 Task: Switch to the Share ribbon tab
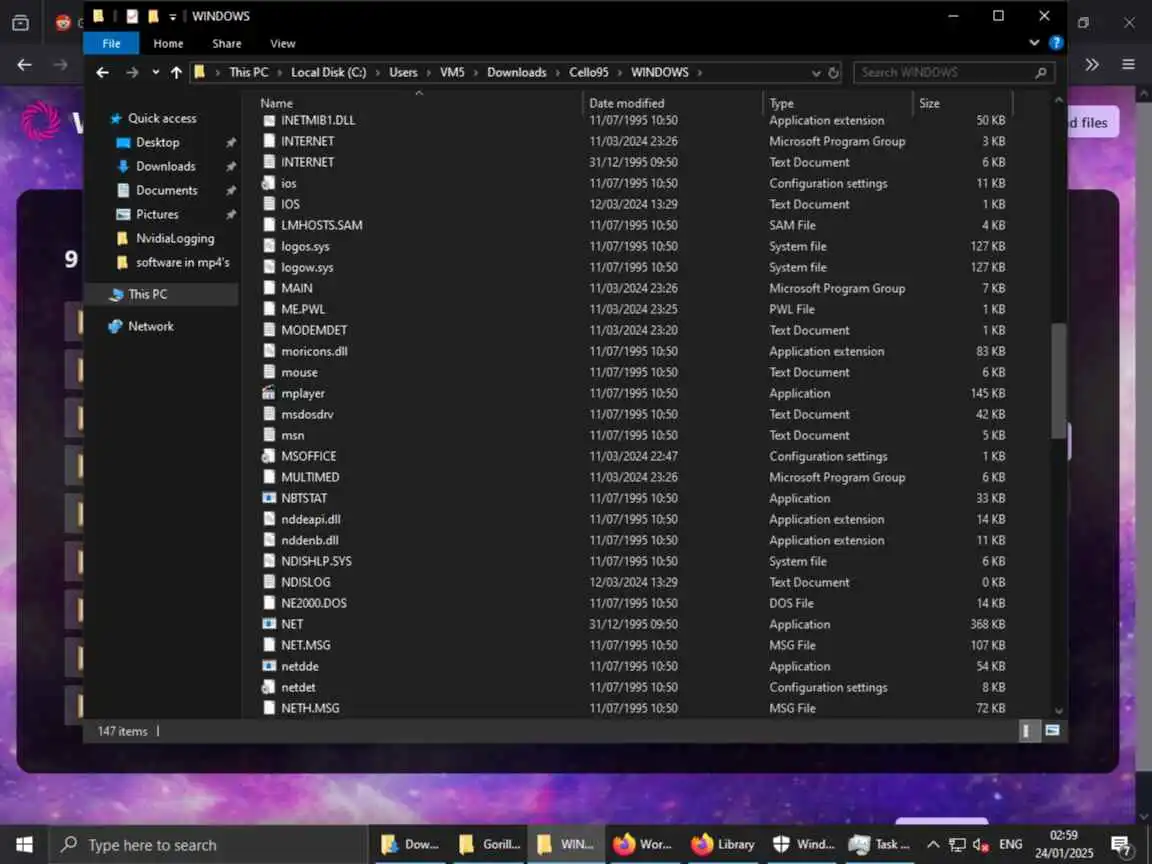(226, 43)
